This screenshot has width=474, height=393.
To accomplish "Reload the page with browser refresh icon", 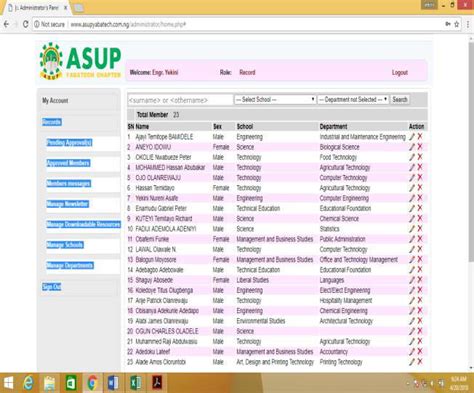I will coord(25,24).
